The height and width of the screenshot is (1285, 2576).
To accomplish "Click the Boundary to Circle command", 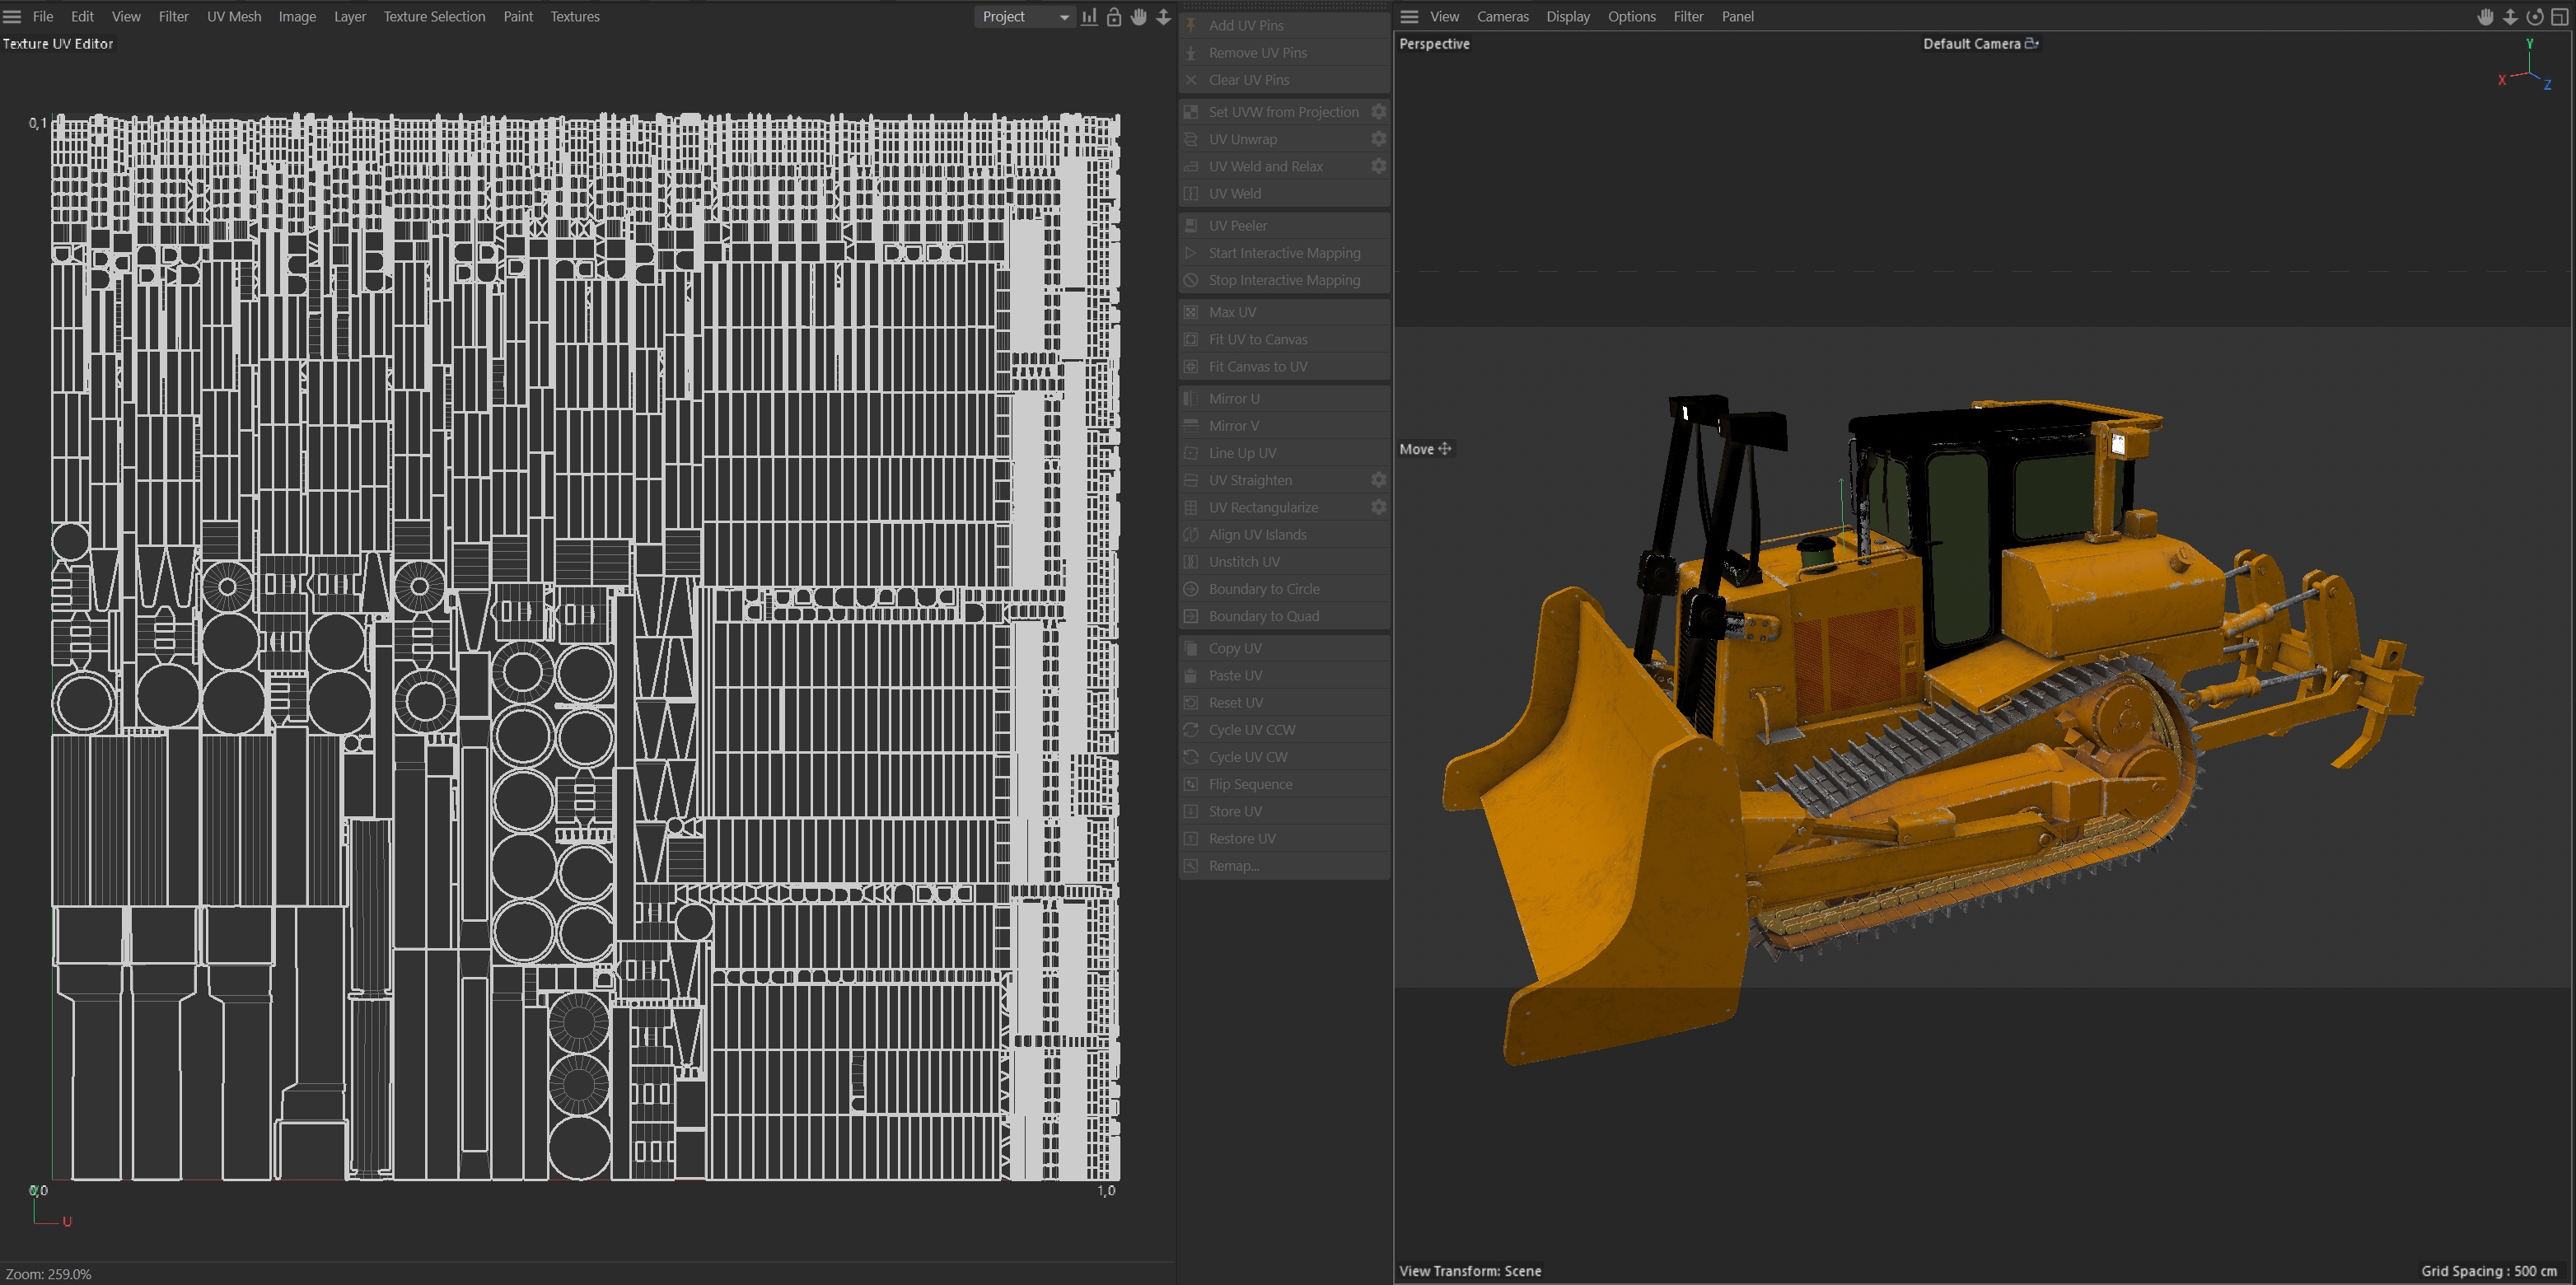I will [1263, 589].
